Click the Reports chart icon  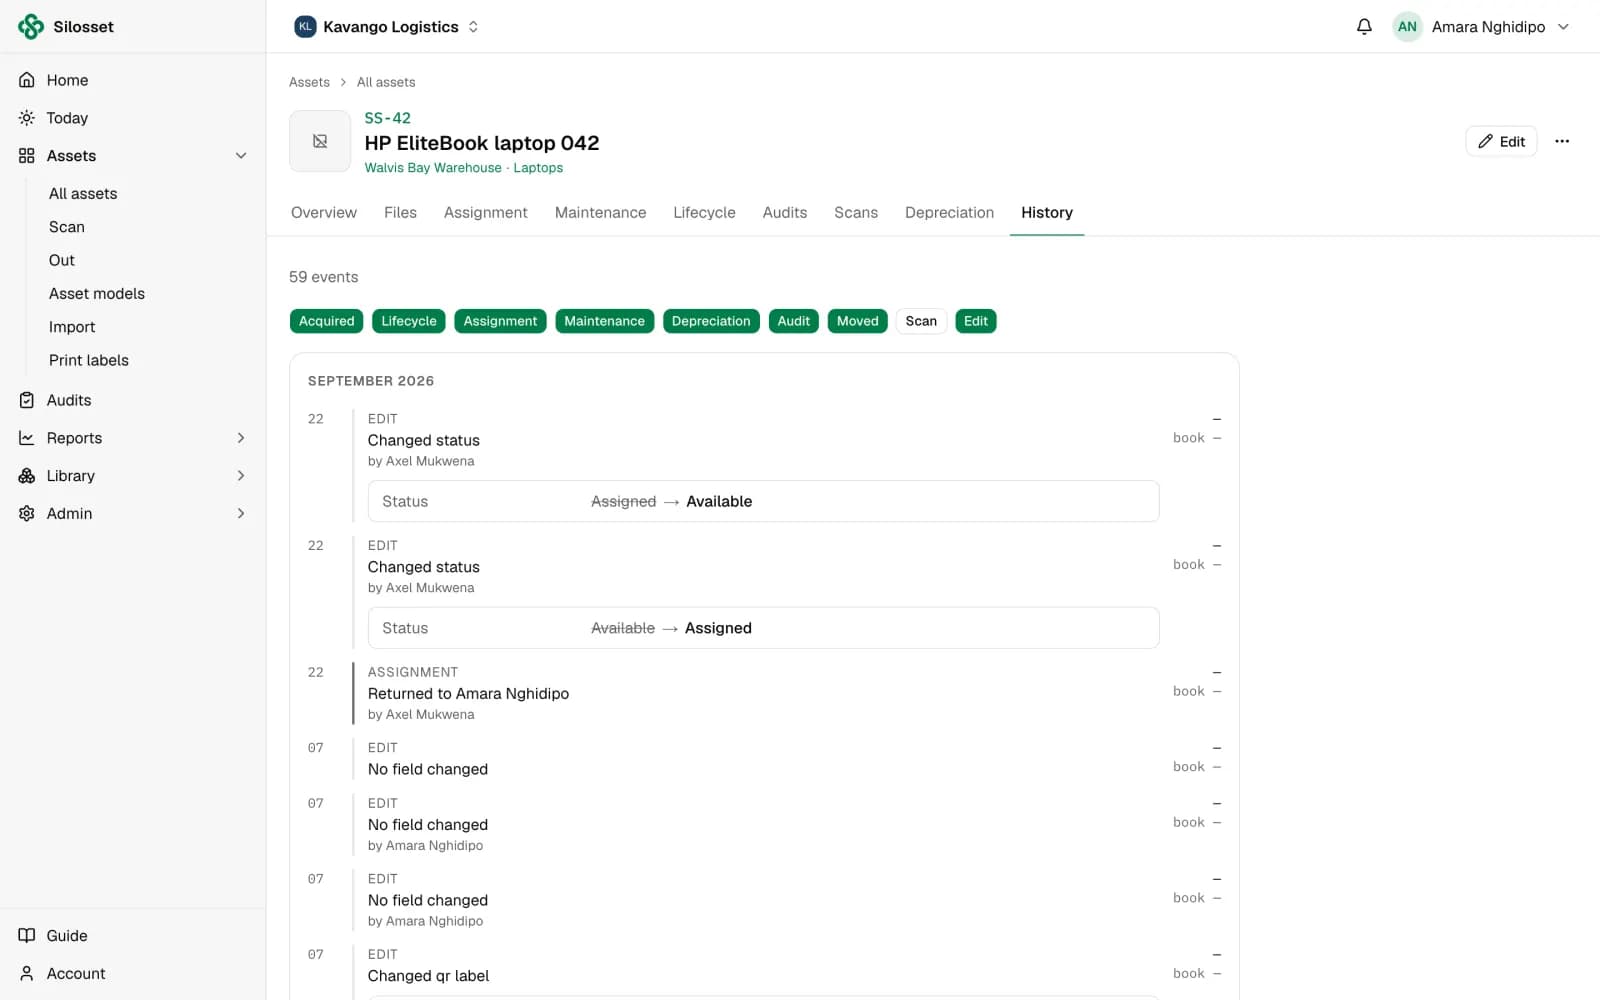click(x=27, y=438)
